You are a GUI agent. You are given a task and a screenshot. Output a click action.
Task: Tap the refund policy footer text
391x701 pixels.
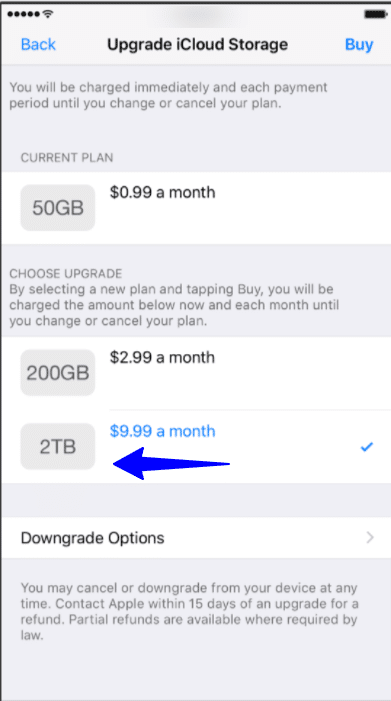[x=189, y=612]
